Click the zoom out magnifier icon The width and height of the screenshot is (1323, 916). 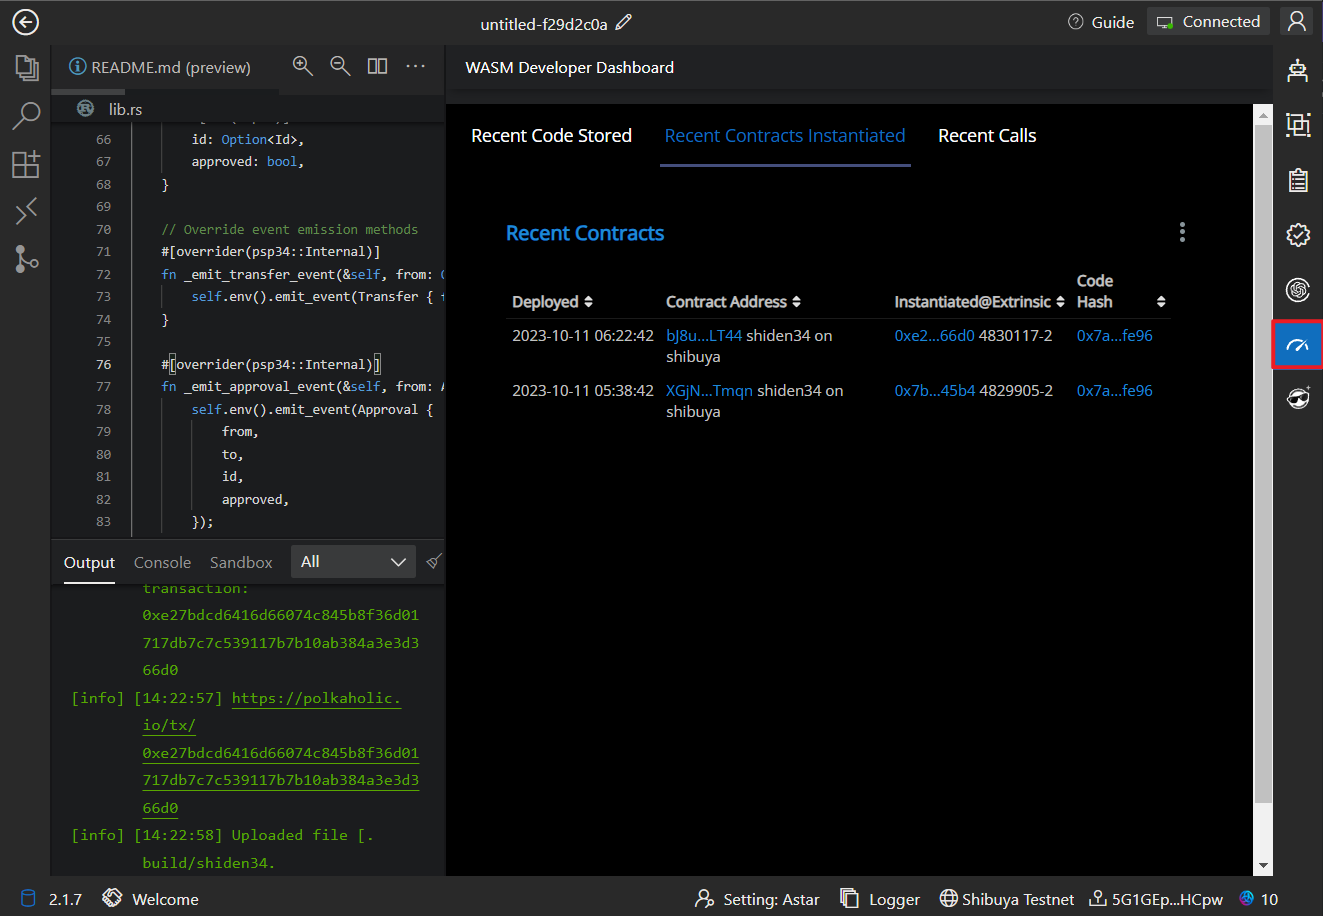click(340, 66)
